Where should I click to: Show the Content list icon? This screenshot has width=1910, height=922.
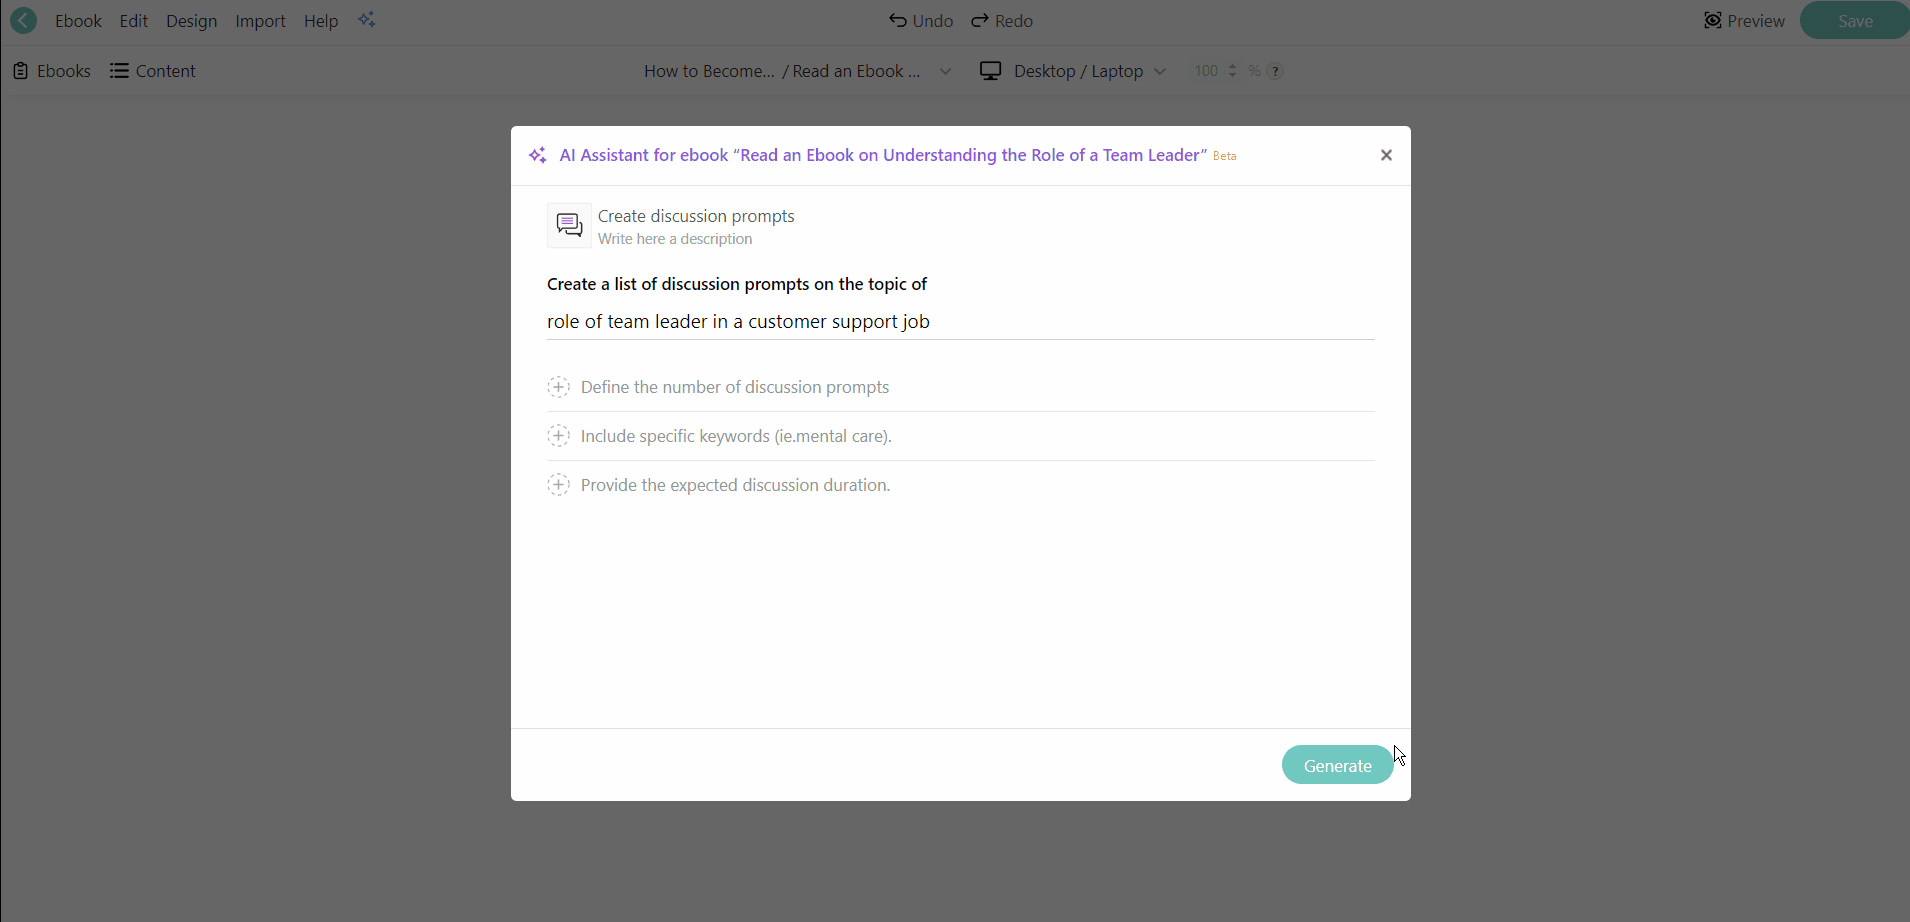coord(119,71)
